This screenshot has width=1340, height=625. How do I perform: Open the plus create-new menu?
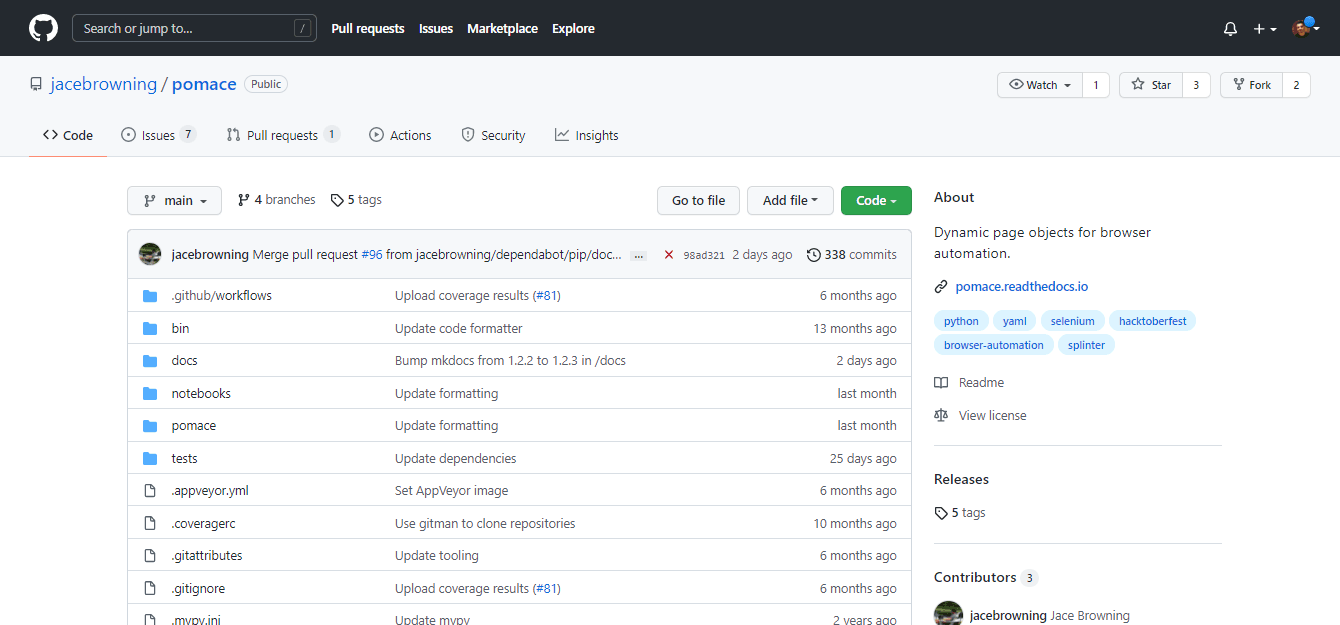click(x=1264, y=29)
